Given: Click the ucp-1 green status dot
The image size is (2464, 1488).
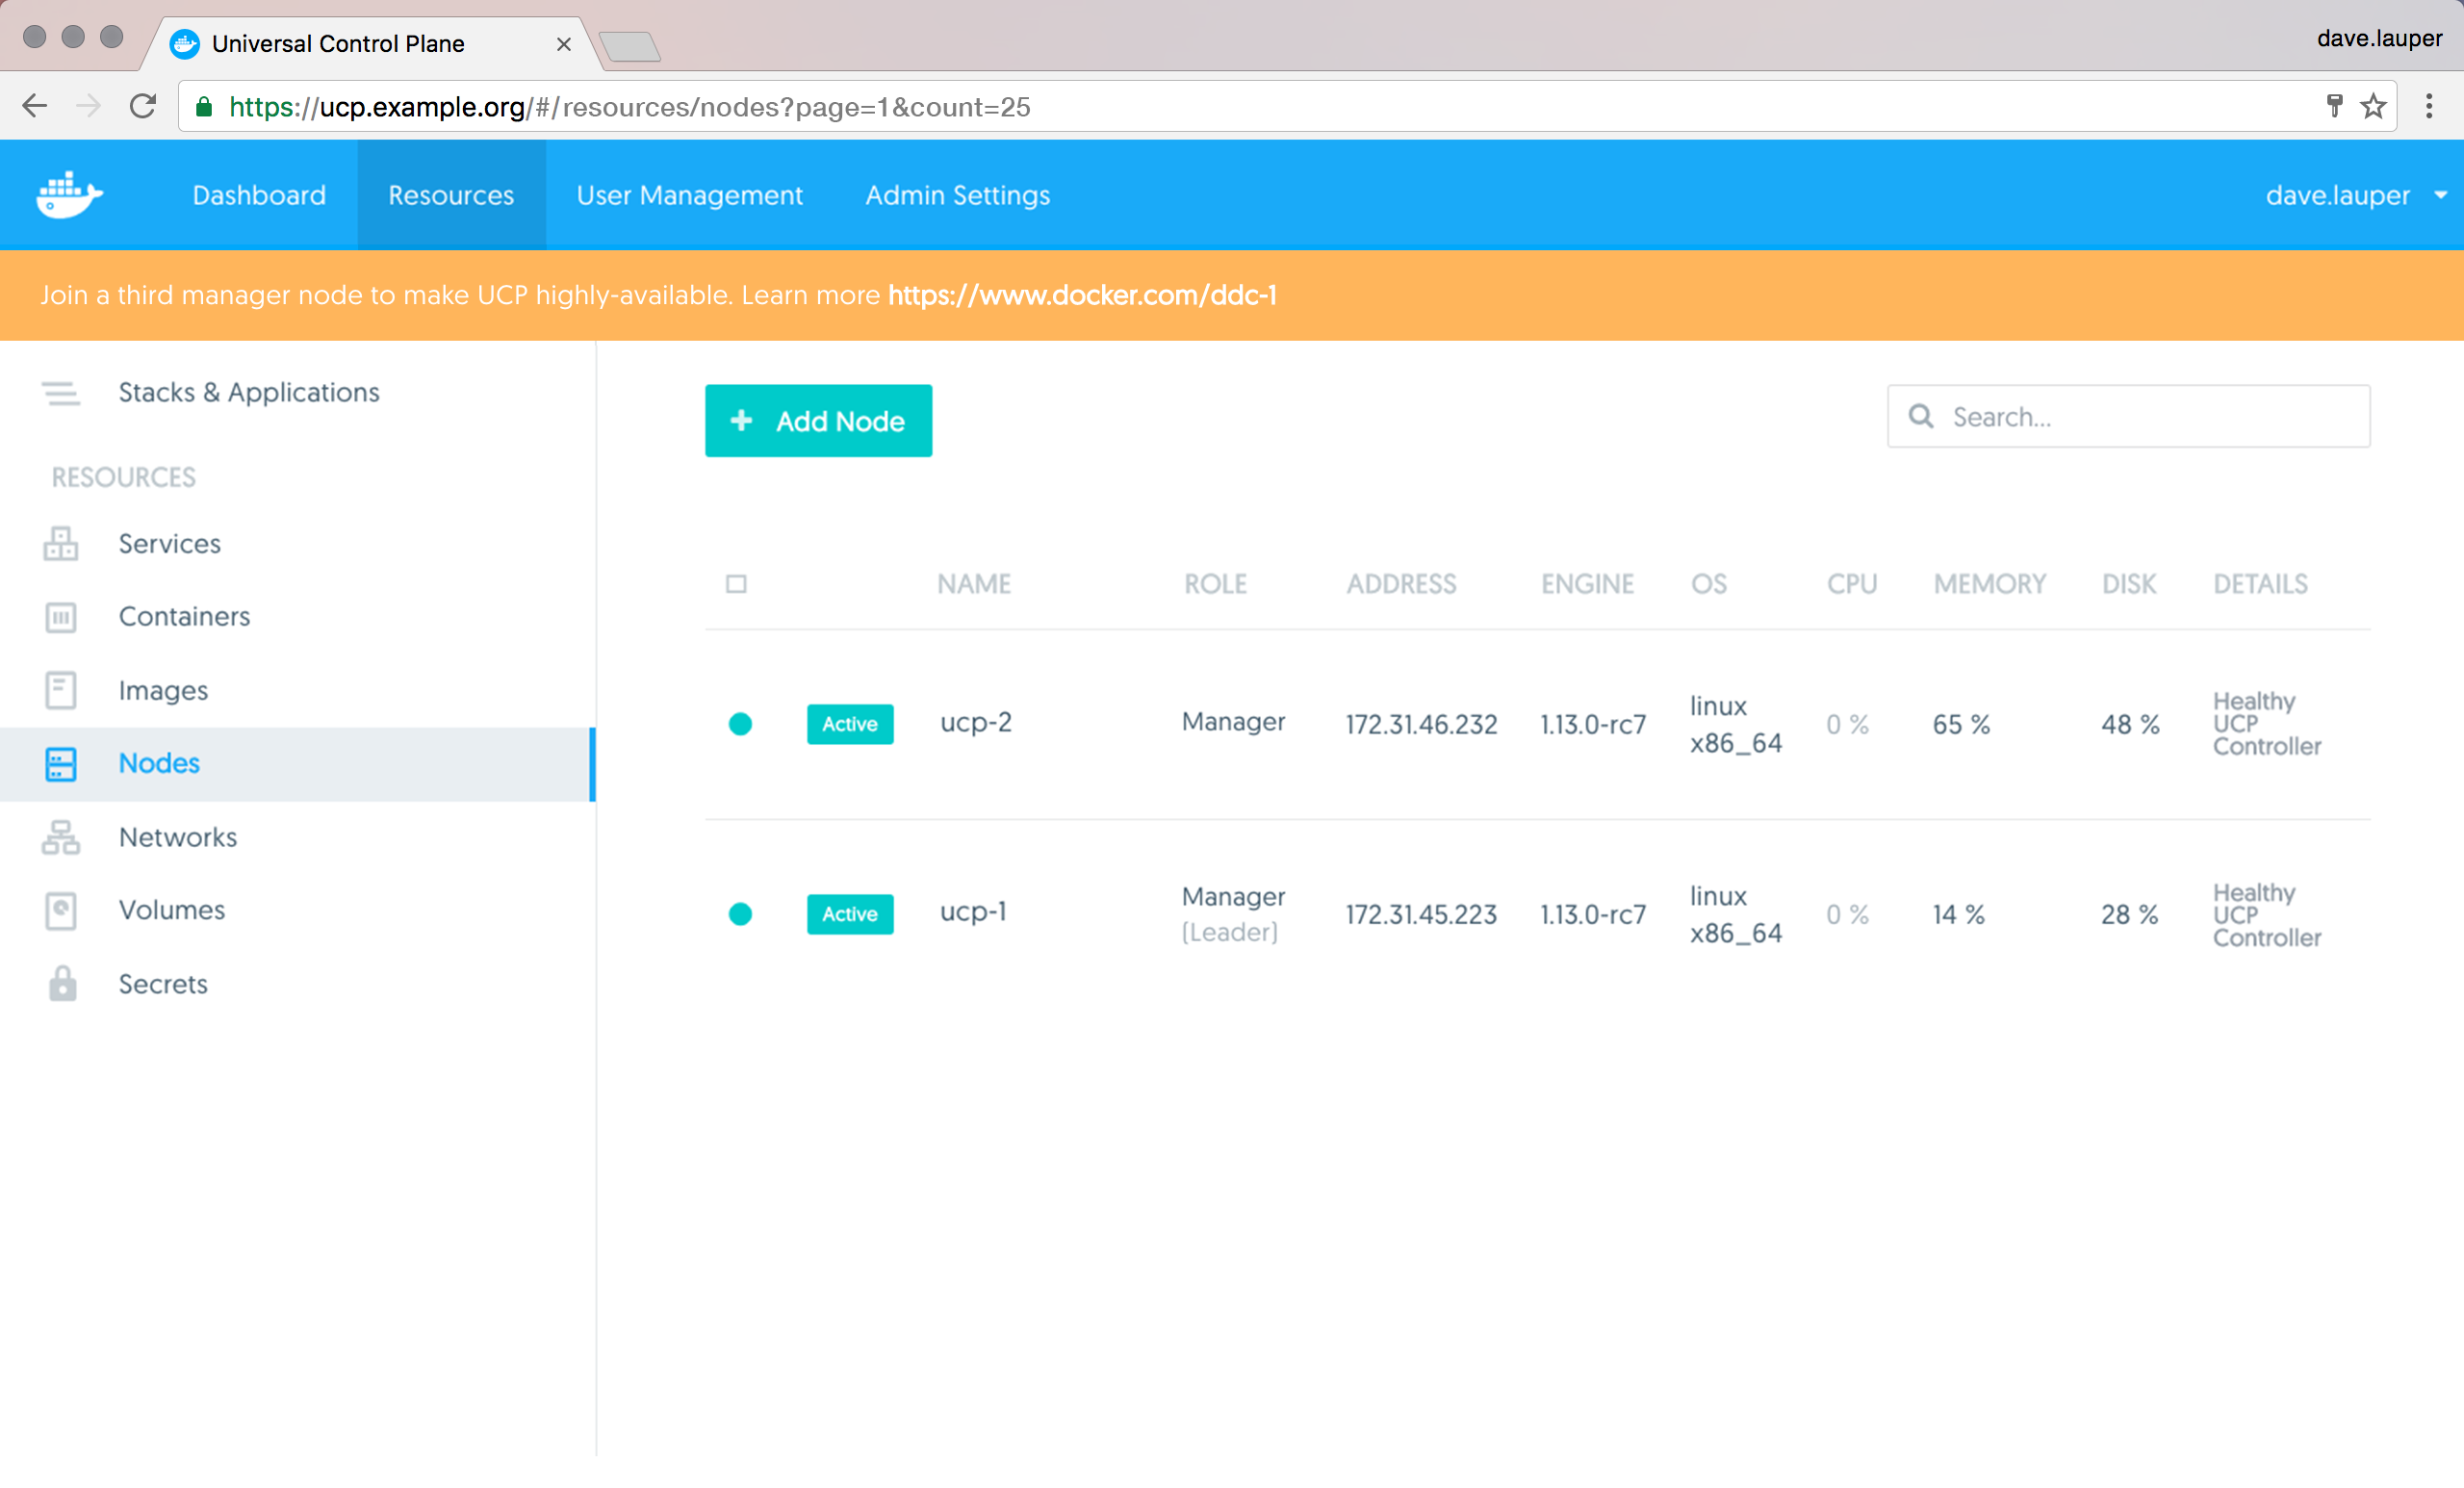Looking at the screenshot, I should tap(740, 914).
